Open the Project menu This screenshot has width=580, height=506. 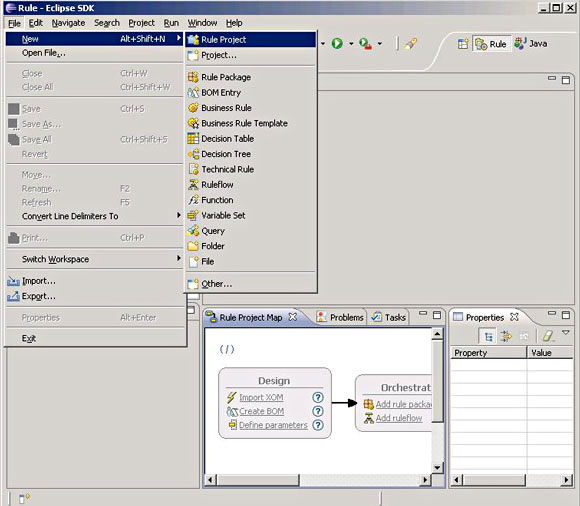(x=141, y=23)
